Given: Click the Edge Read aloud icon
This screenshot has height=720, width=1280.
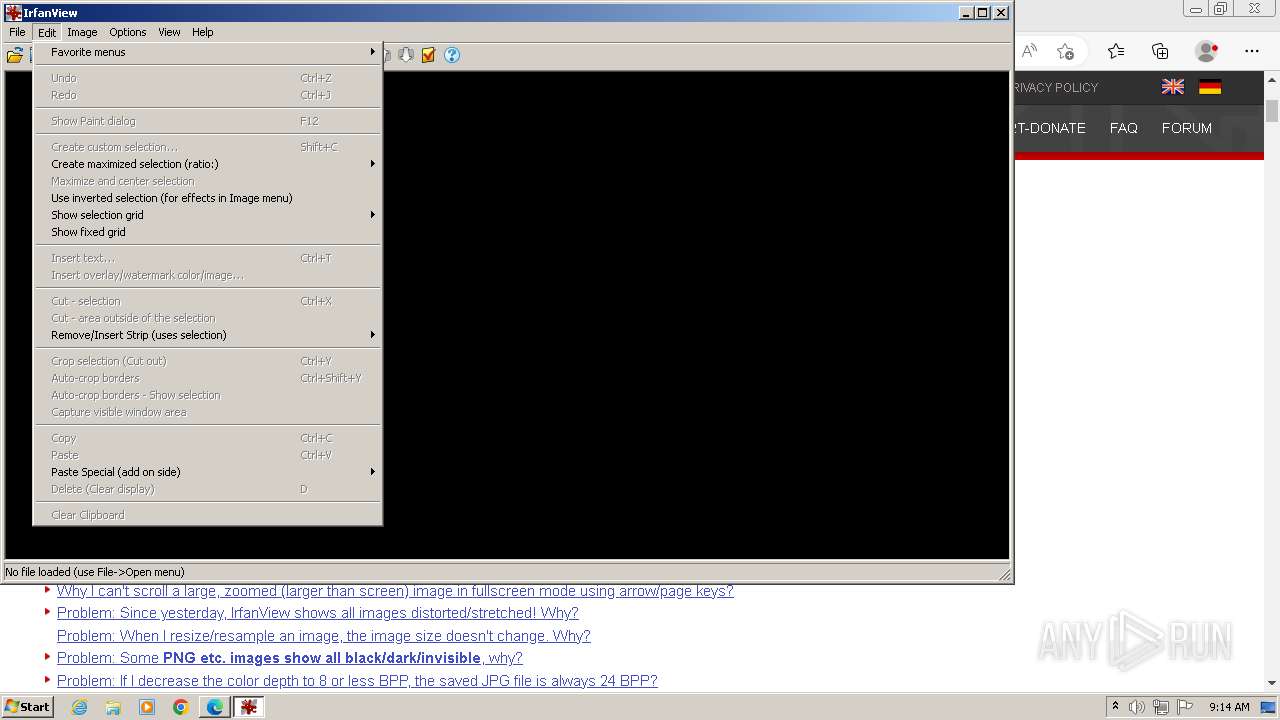Looking at the screenshot, I should [x=1029, y=51].
